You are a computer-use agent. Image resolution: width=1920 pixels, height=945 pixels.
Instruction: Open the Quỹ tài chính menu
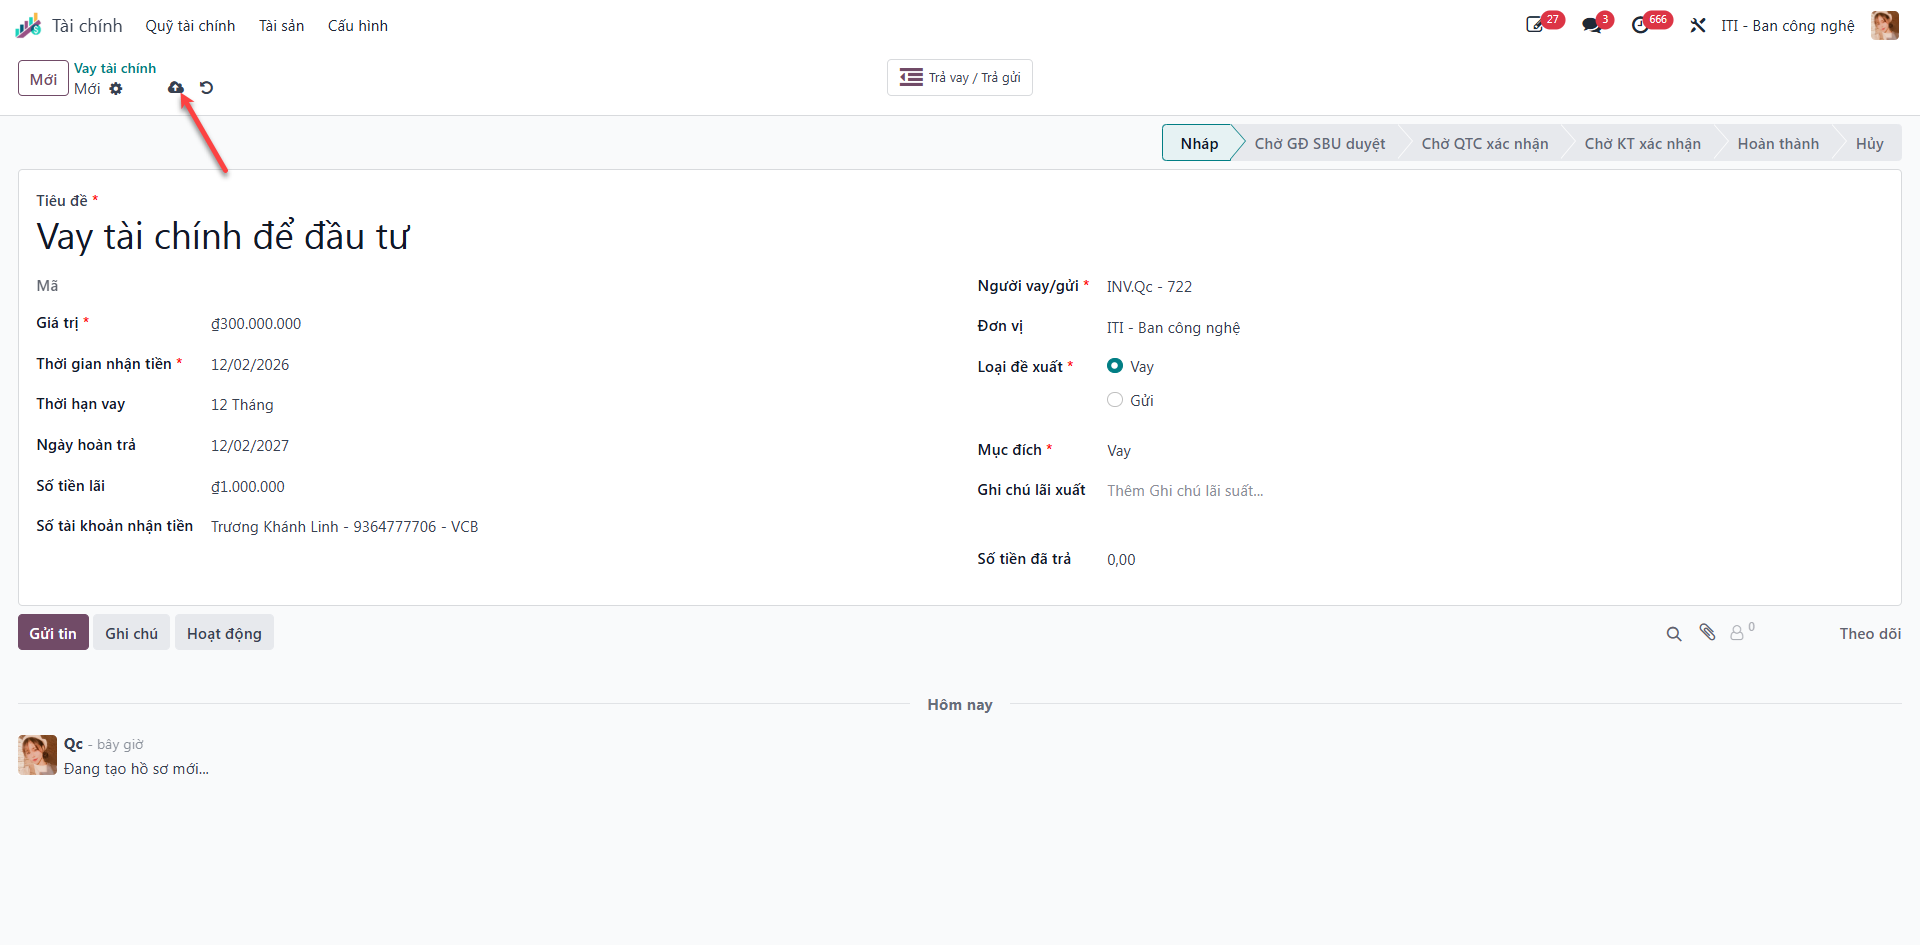click(x=190, y=26)
